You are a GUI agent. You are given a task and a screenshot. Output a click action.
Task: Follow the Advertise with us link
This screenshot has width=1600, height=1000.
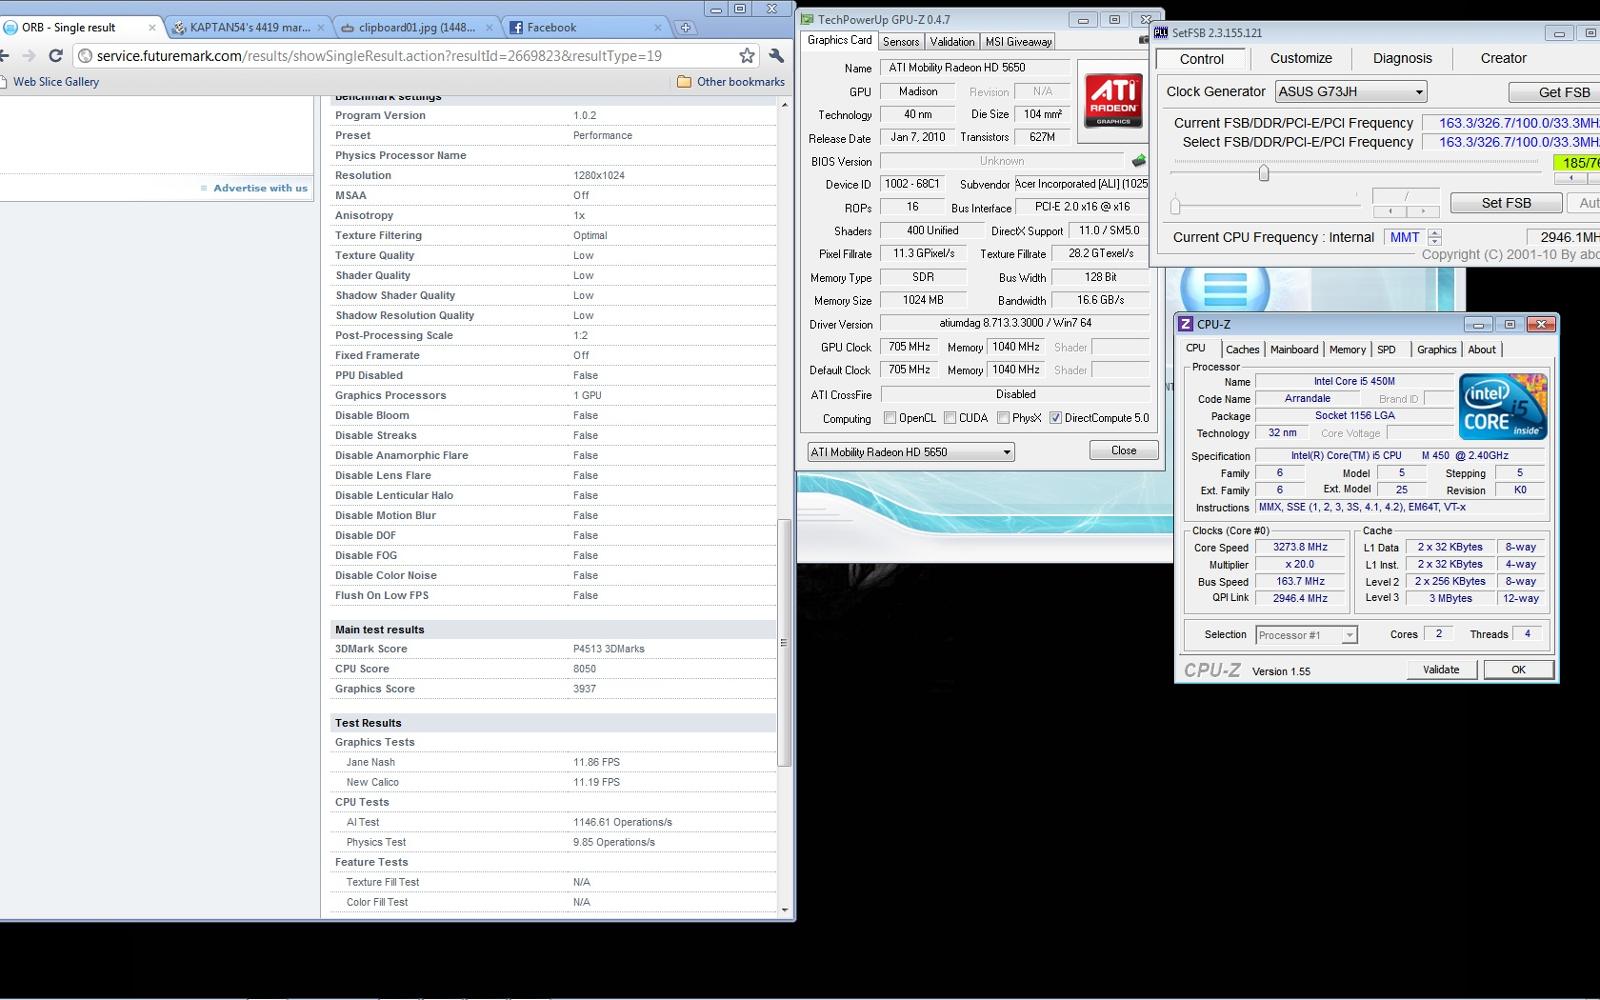pyautogui.click(x=260, y=188)
